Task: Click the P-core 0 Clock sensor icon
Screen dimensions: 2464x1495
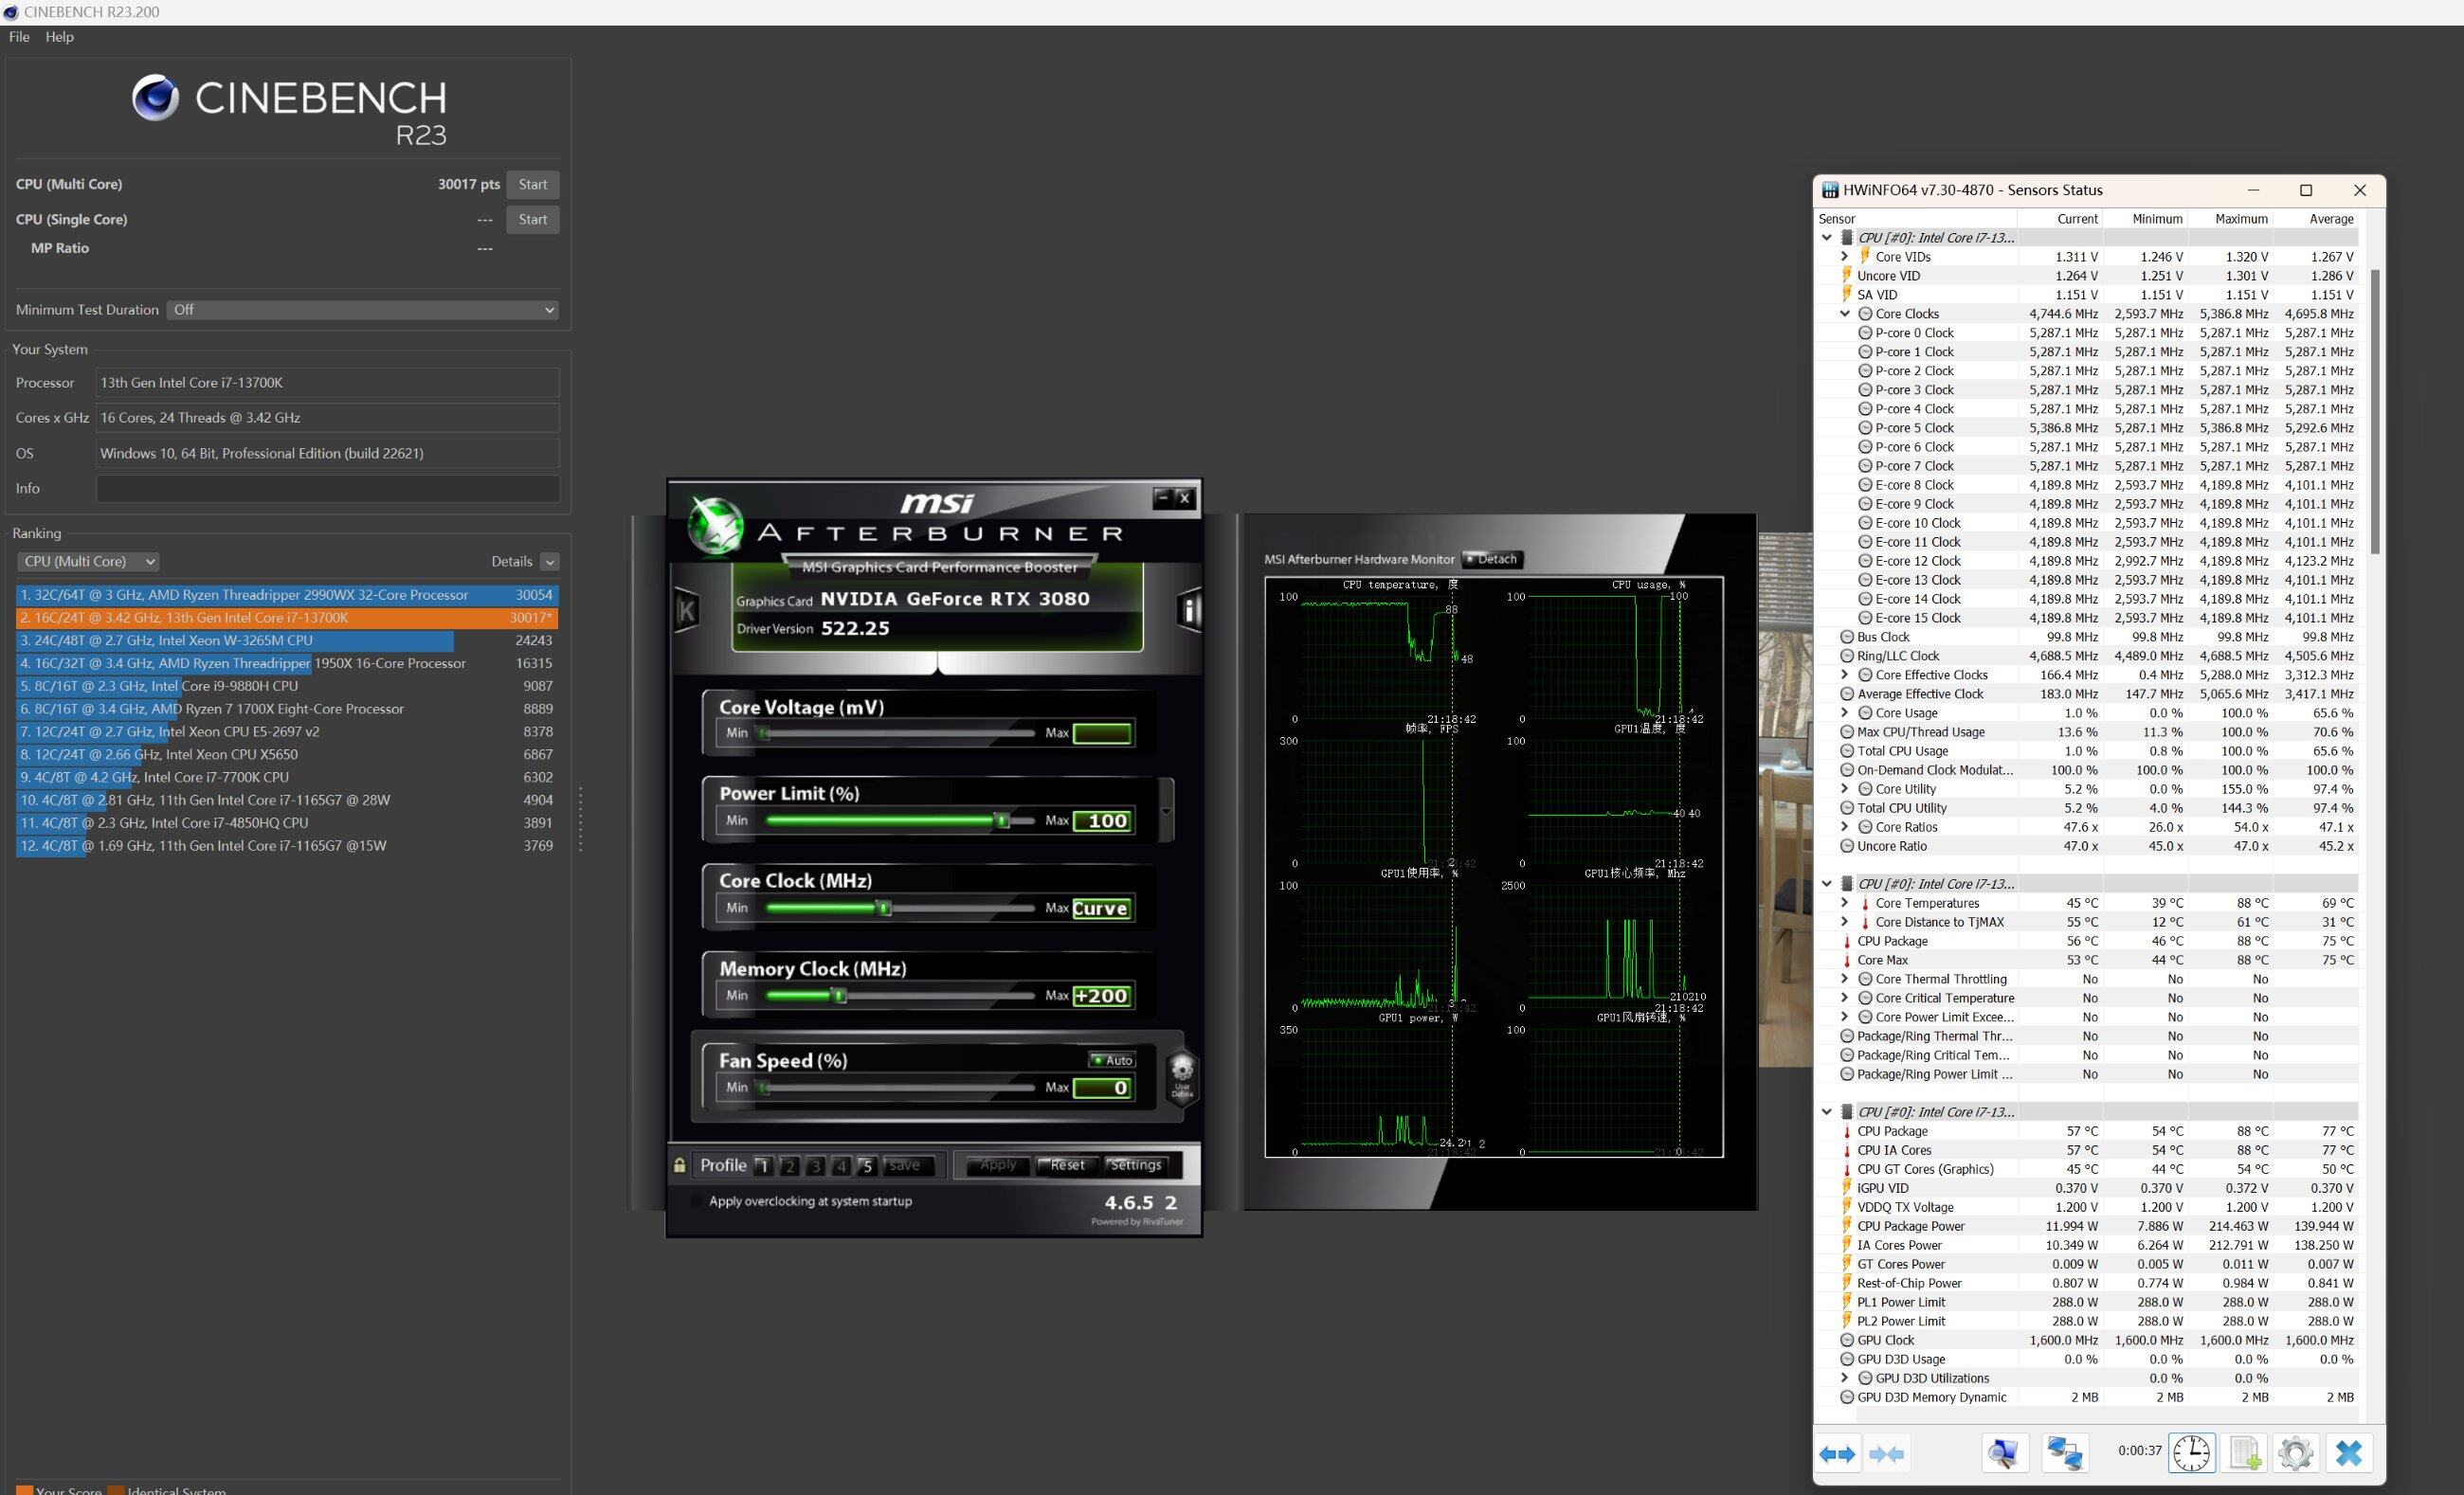Action: tap(1865, 333)
